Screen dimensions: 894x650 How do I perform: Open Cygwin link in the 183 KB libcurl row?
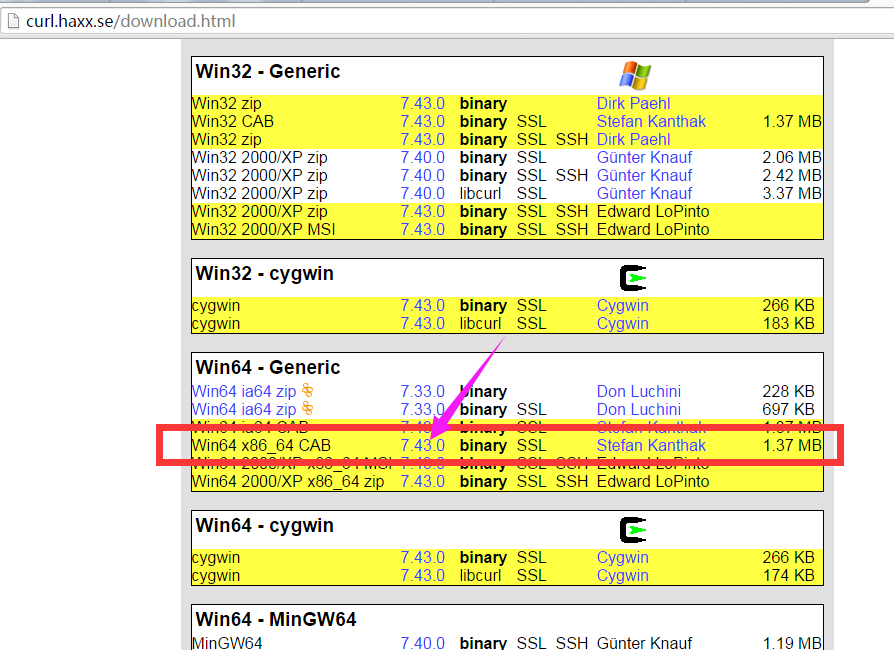pyautogui.click(x=623, y=324)
